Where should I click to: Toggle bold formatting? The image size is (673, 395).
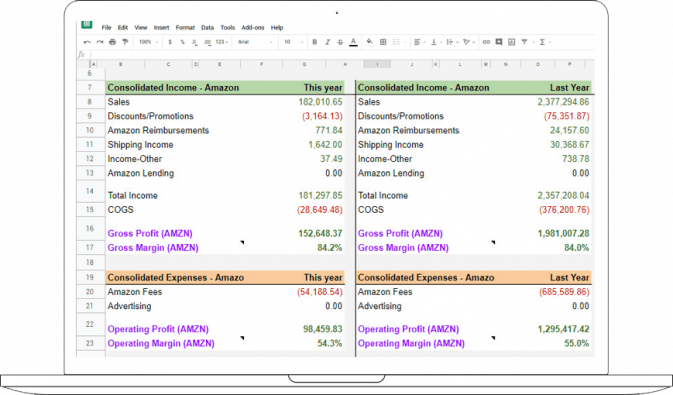[315, 42]
